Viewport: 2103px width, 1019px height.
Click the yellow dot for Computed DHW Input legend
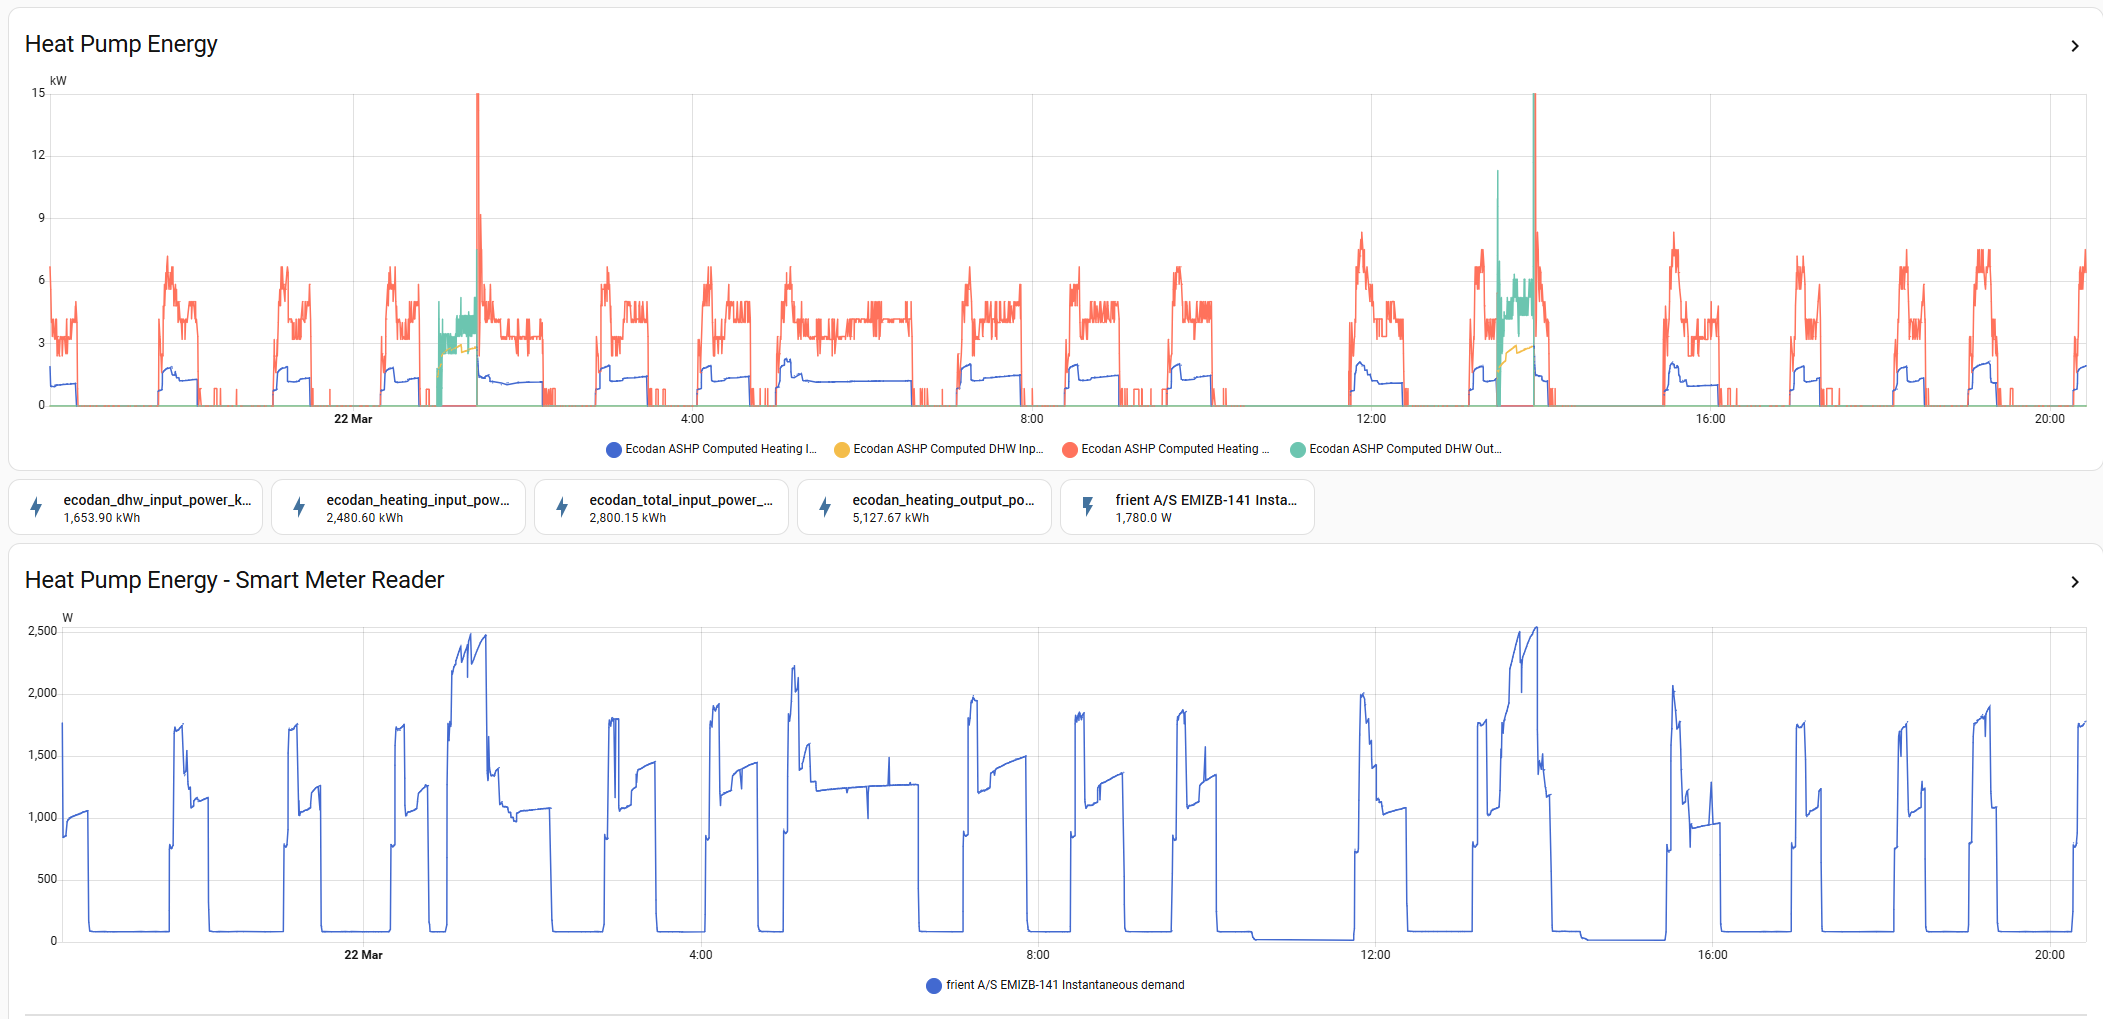point(842,450)
